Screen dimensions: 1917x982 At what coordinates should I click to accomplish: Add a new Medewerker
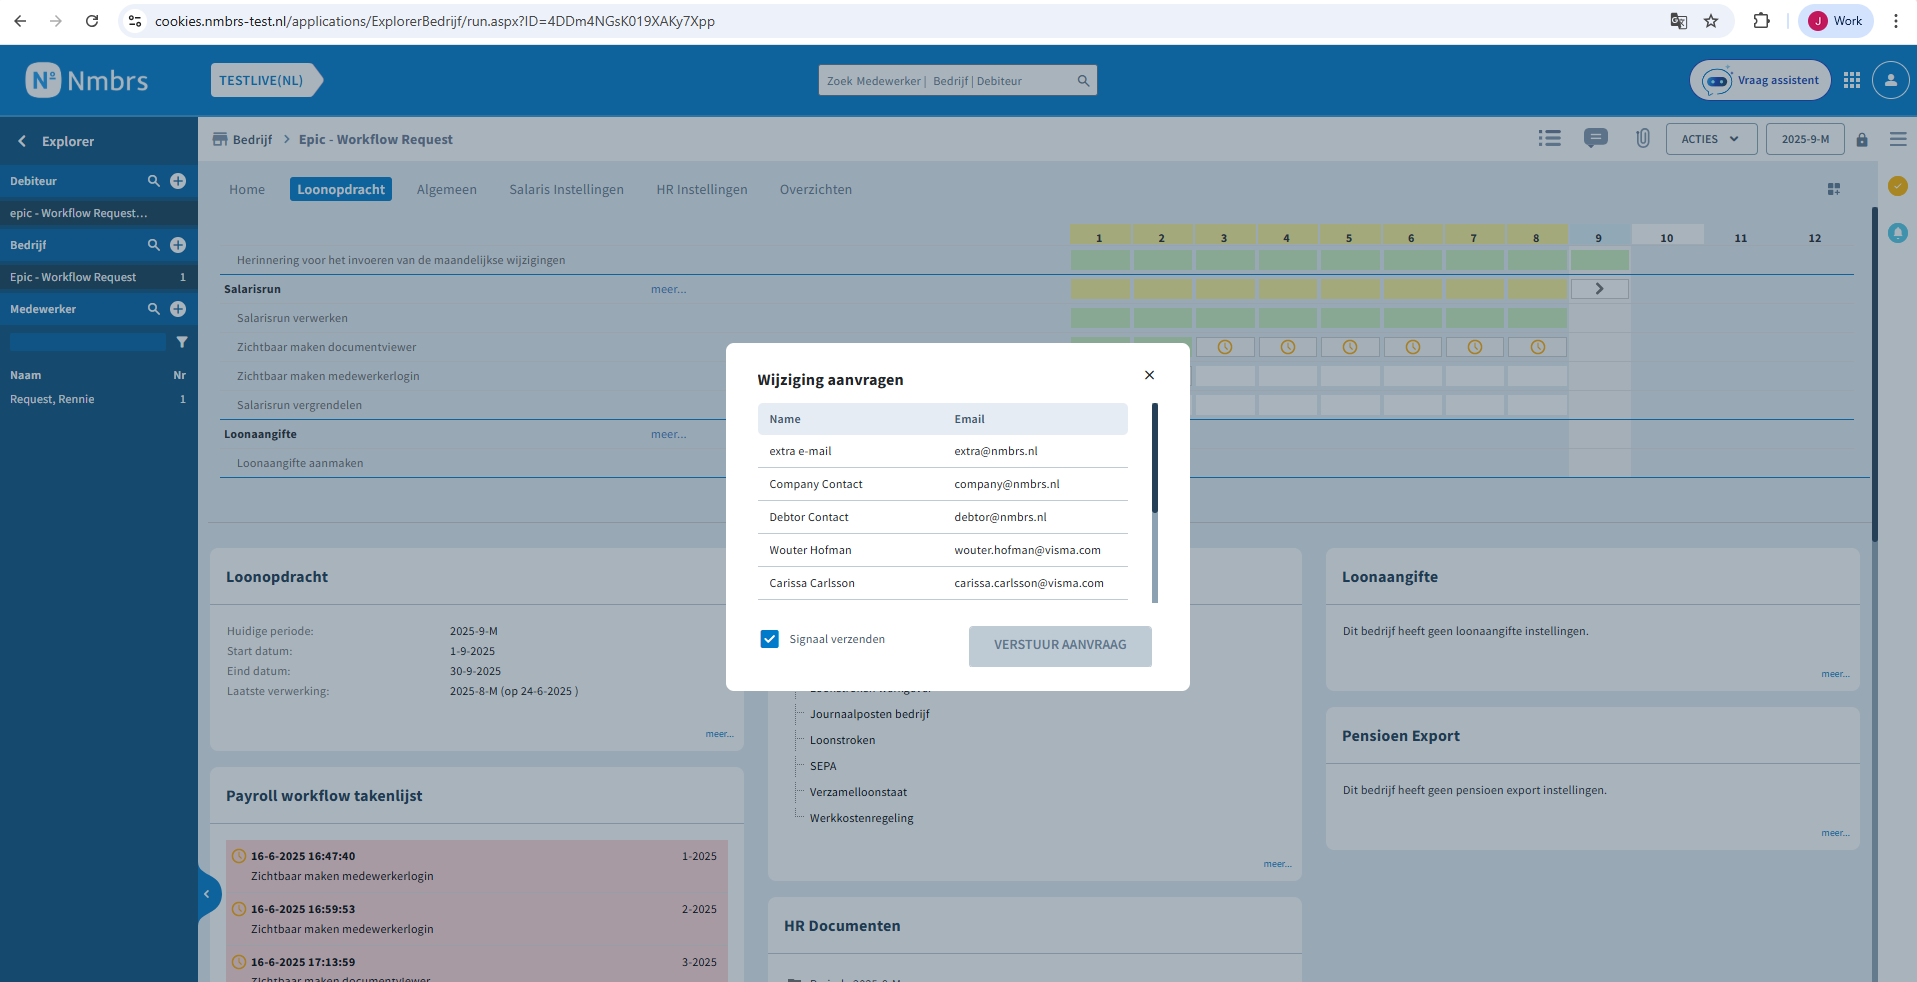(178, 309)
